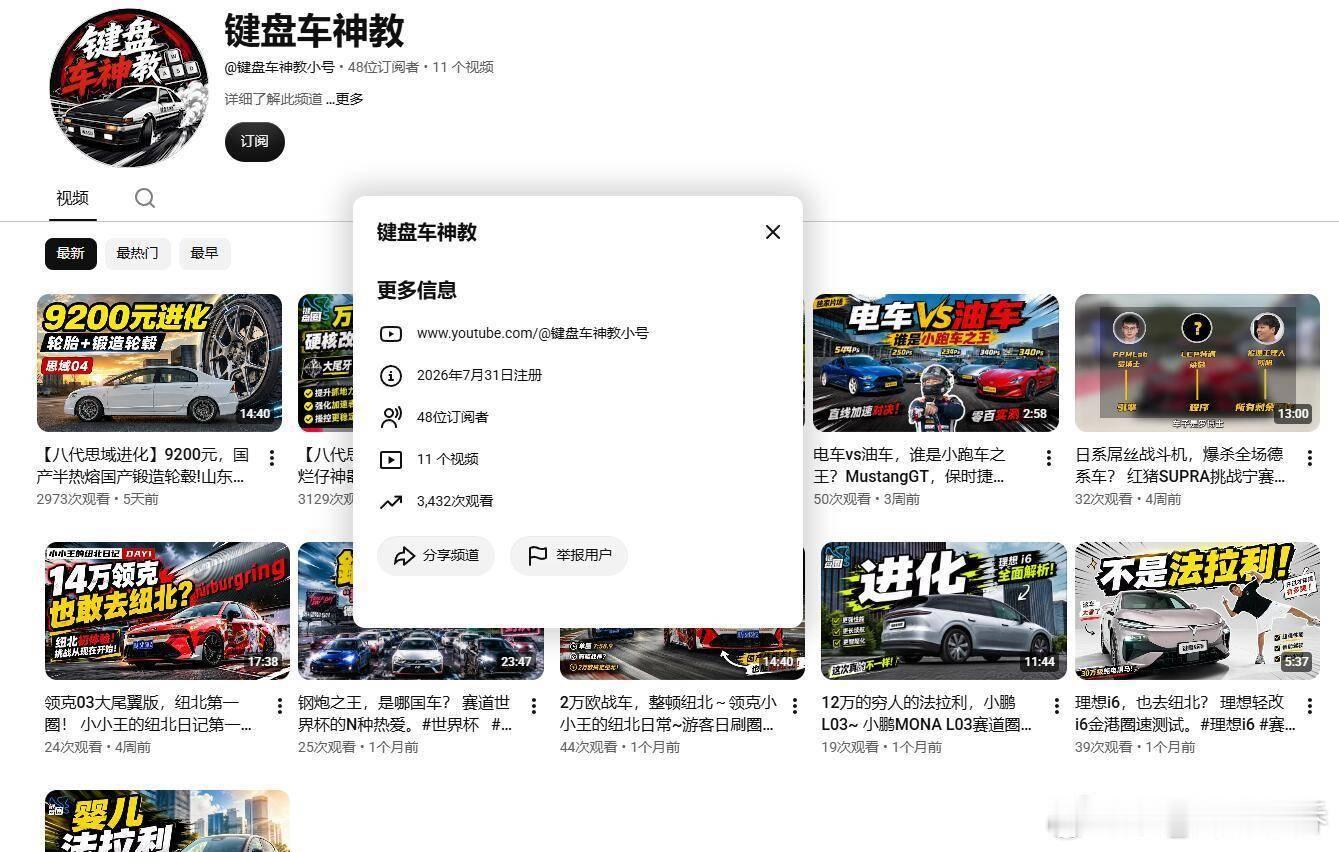1339x852 pixels.
Task: Open 9200元进化 video thumbnail
Action: tap(160, 363)
